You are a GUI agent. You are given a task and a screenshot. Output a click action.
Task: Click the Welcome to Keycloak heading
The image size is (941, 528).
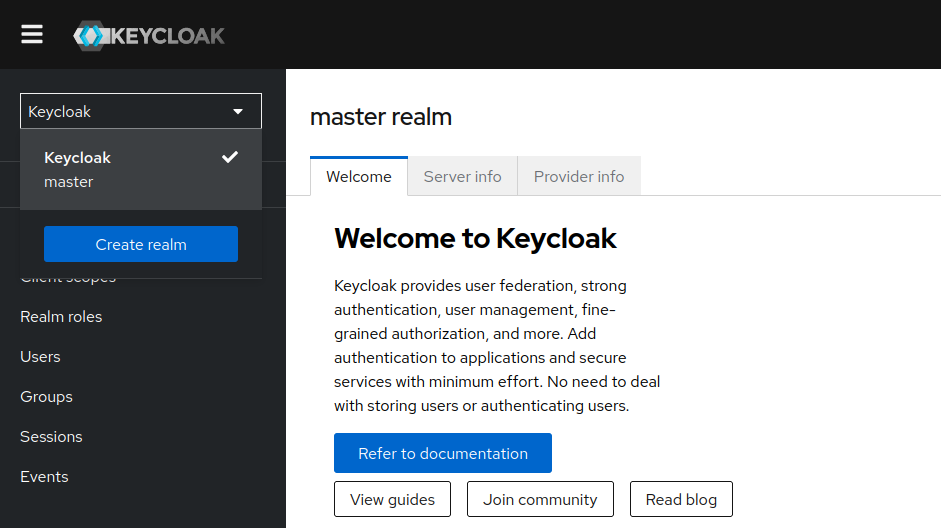coord(475,239)
